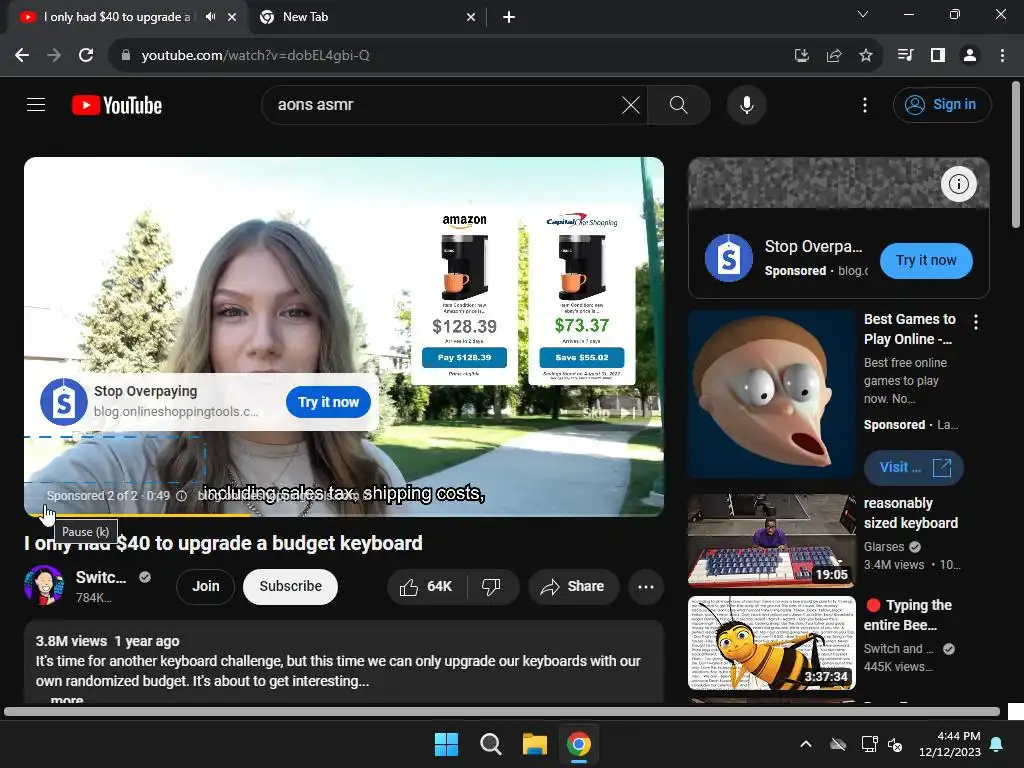Go forward with browser forward arrow
Viewport: 1024px width, 768px height.
[54, 56]
